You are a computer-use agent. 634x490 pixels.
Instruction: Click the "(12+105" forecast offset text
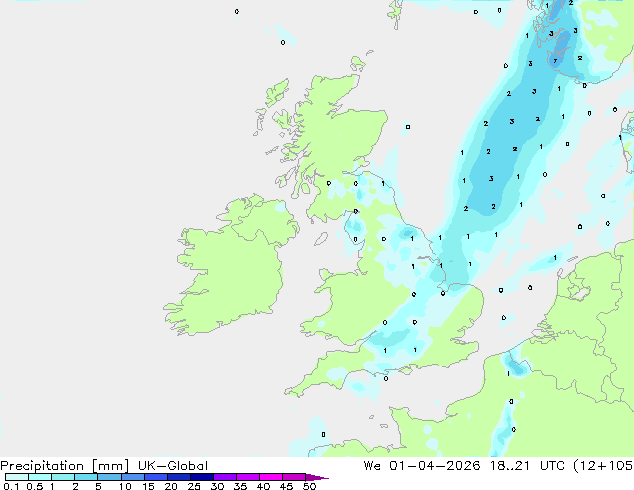(603, 466)
